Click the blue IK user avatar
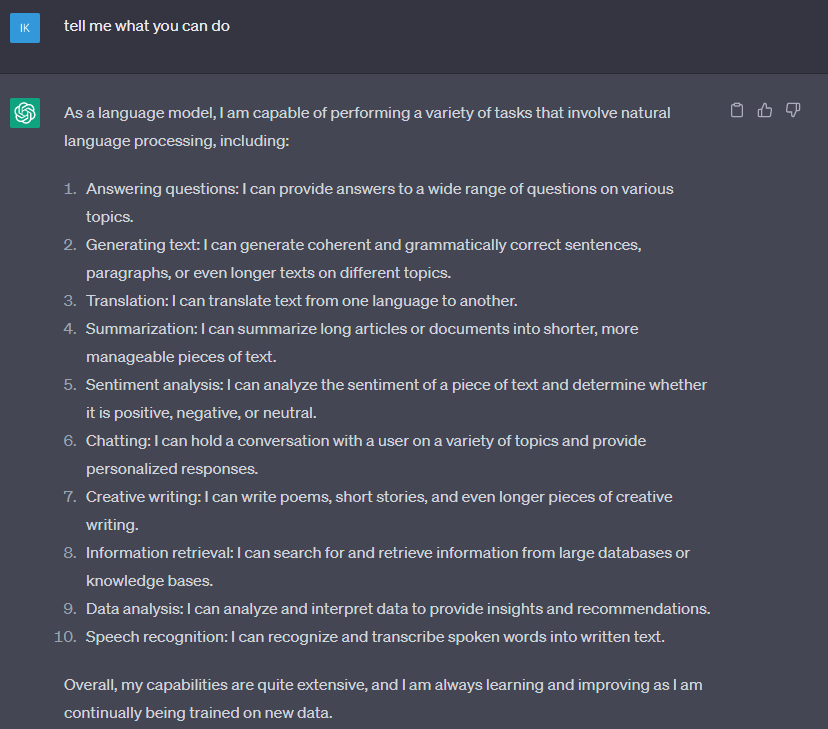 (x=25, y=28)
